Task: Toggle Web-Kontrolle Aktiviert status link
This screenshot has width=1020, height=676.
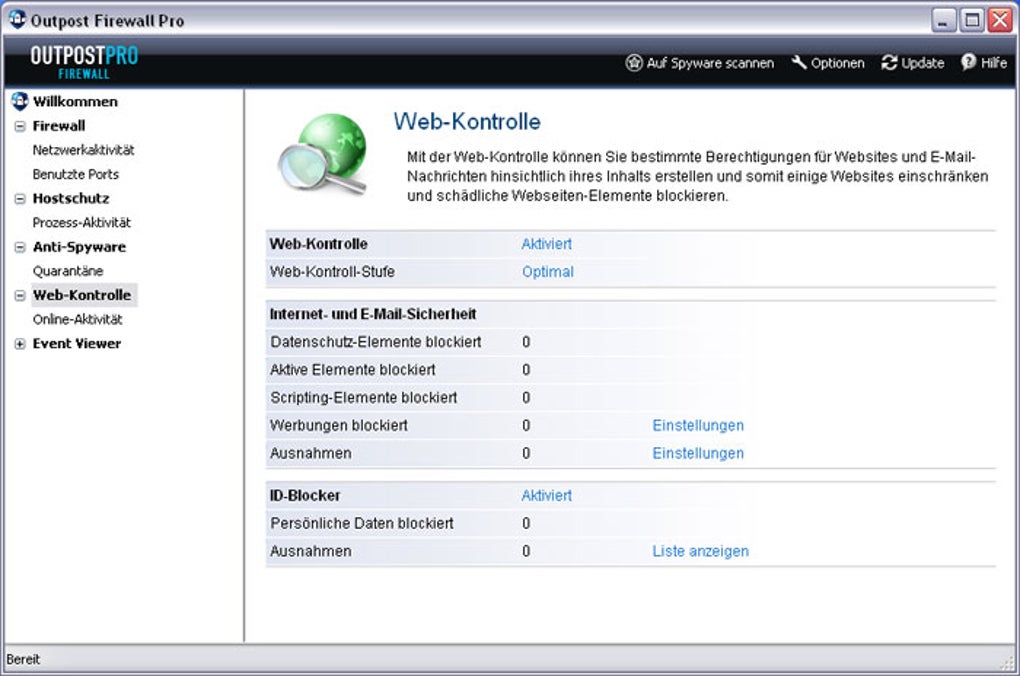Action: click(546, 244)
